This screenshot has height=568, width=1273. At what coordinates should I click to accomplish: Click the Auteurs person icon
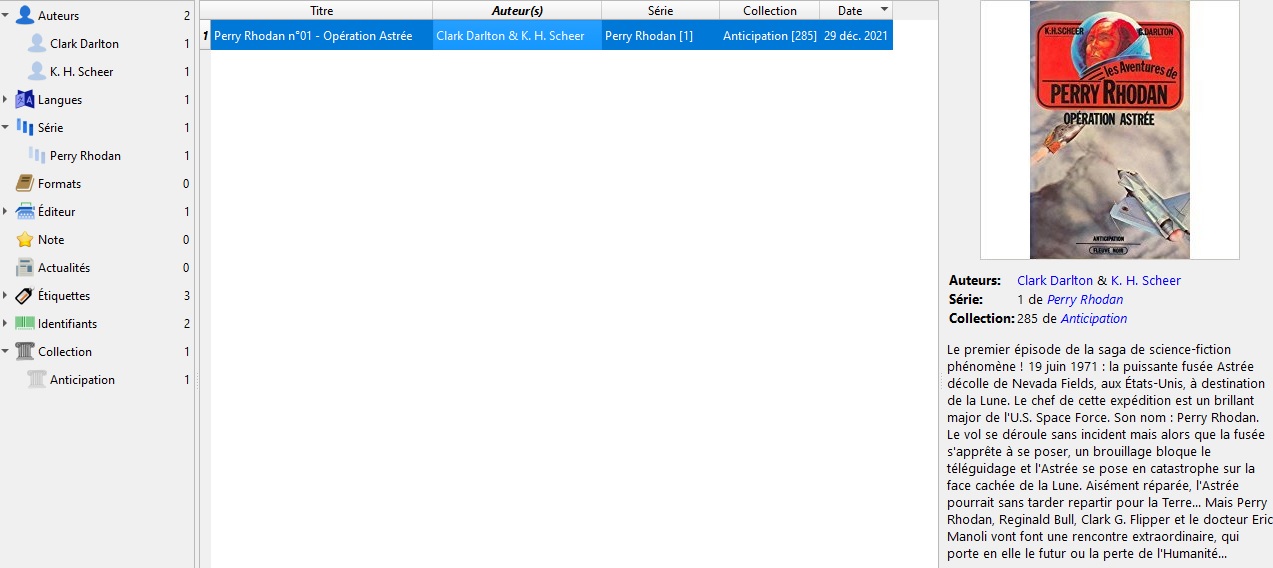pyautogui.click(x=25, y=15)
